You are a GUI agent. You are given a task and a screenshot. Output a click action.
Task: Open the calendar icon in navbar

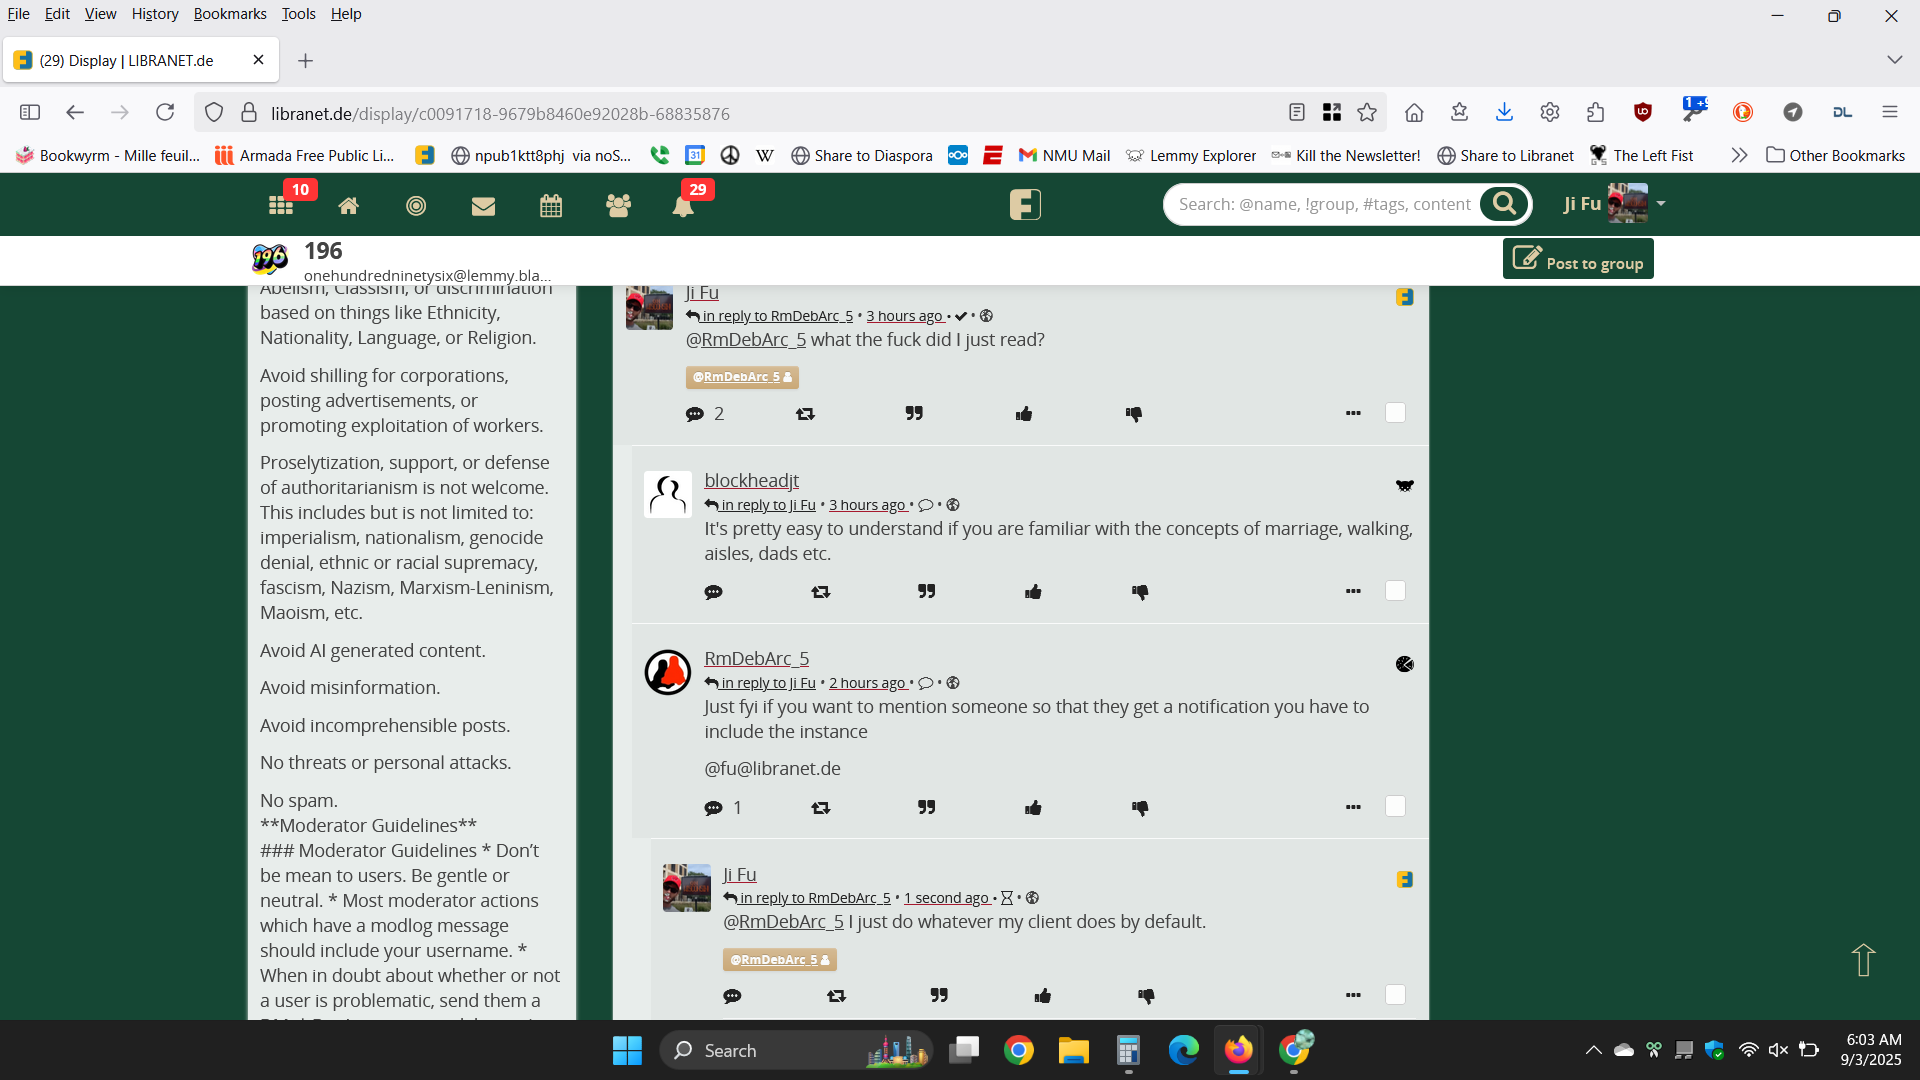[x=551, y=205]
